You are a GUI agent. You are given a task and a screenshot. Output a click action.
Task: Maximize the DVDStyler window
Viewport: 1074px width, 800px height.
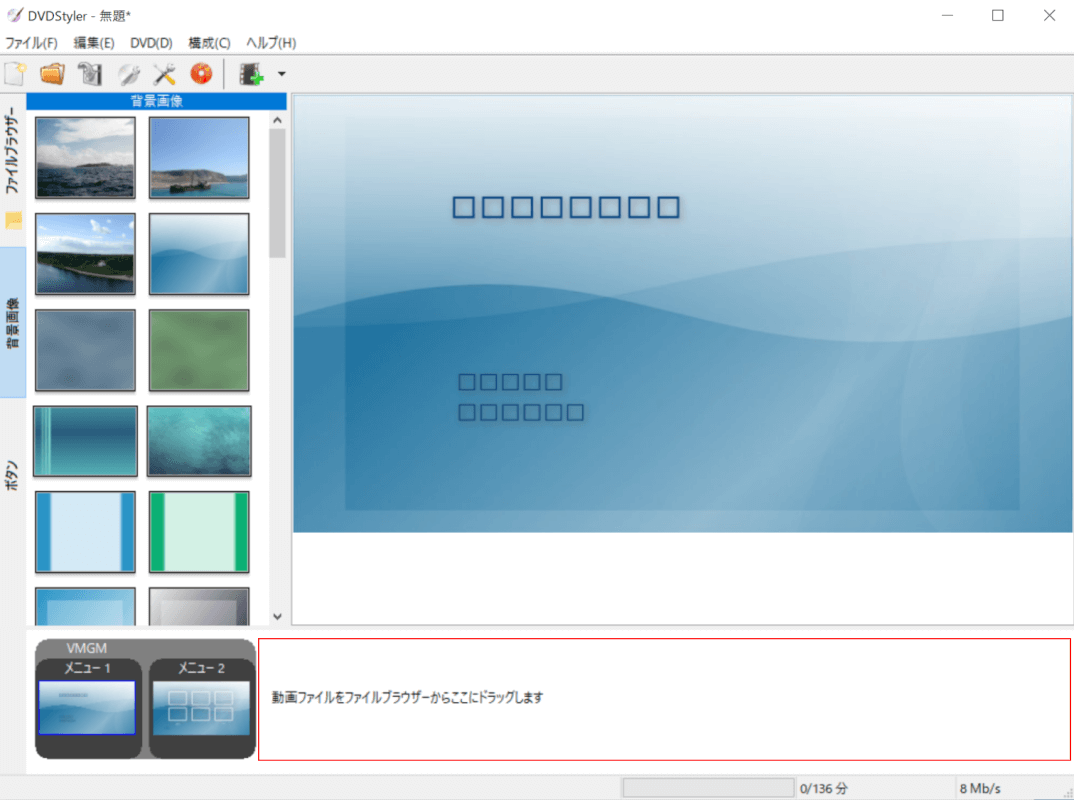point(998,15)
